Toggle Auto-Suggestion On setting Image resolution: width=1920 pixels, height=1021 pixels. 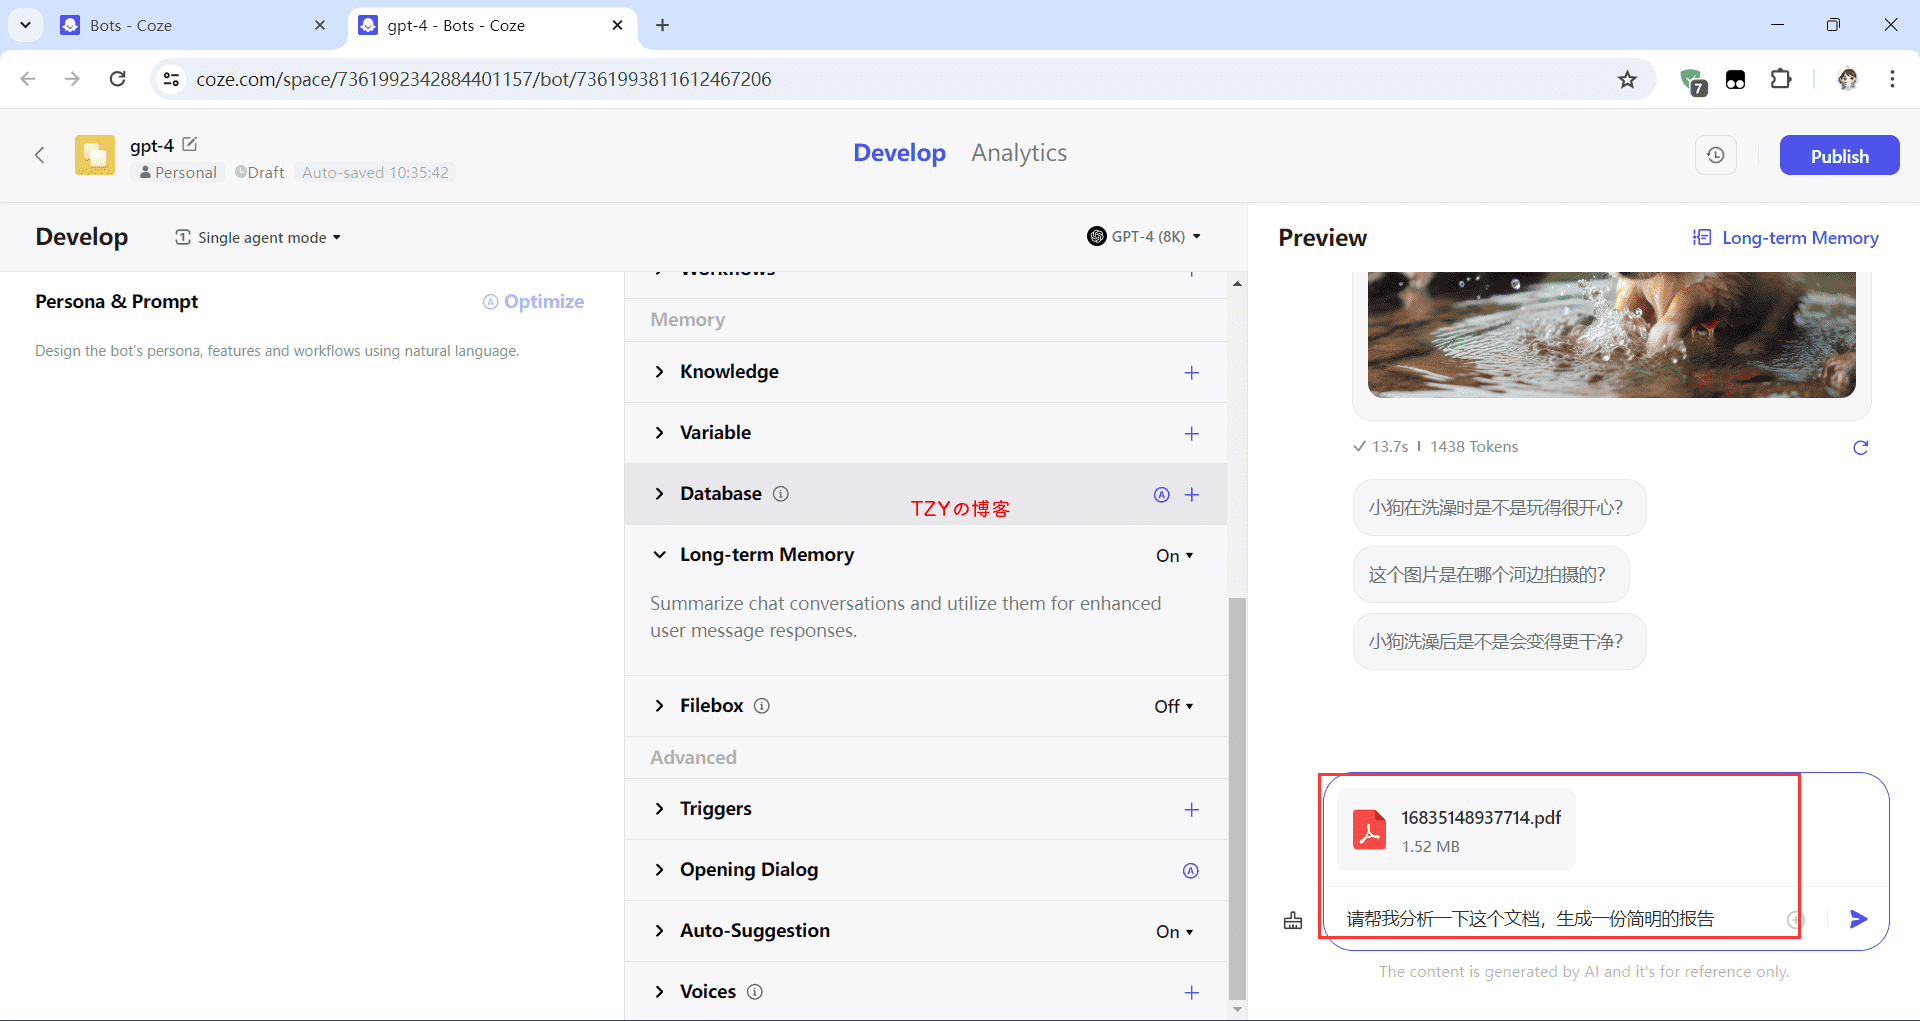pos(1174,932)
